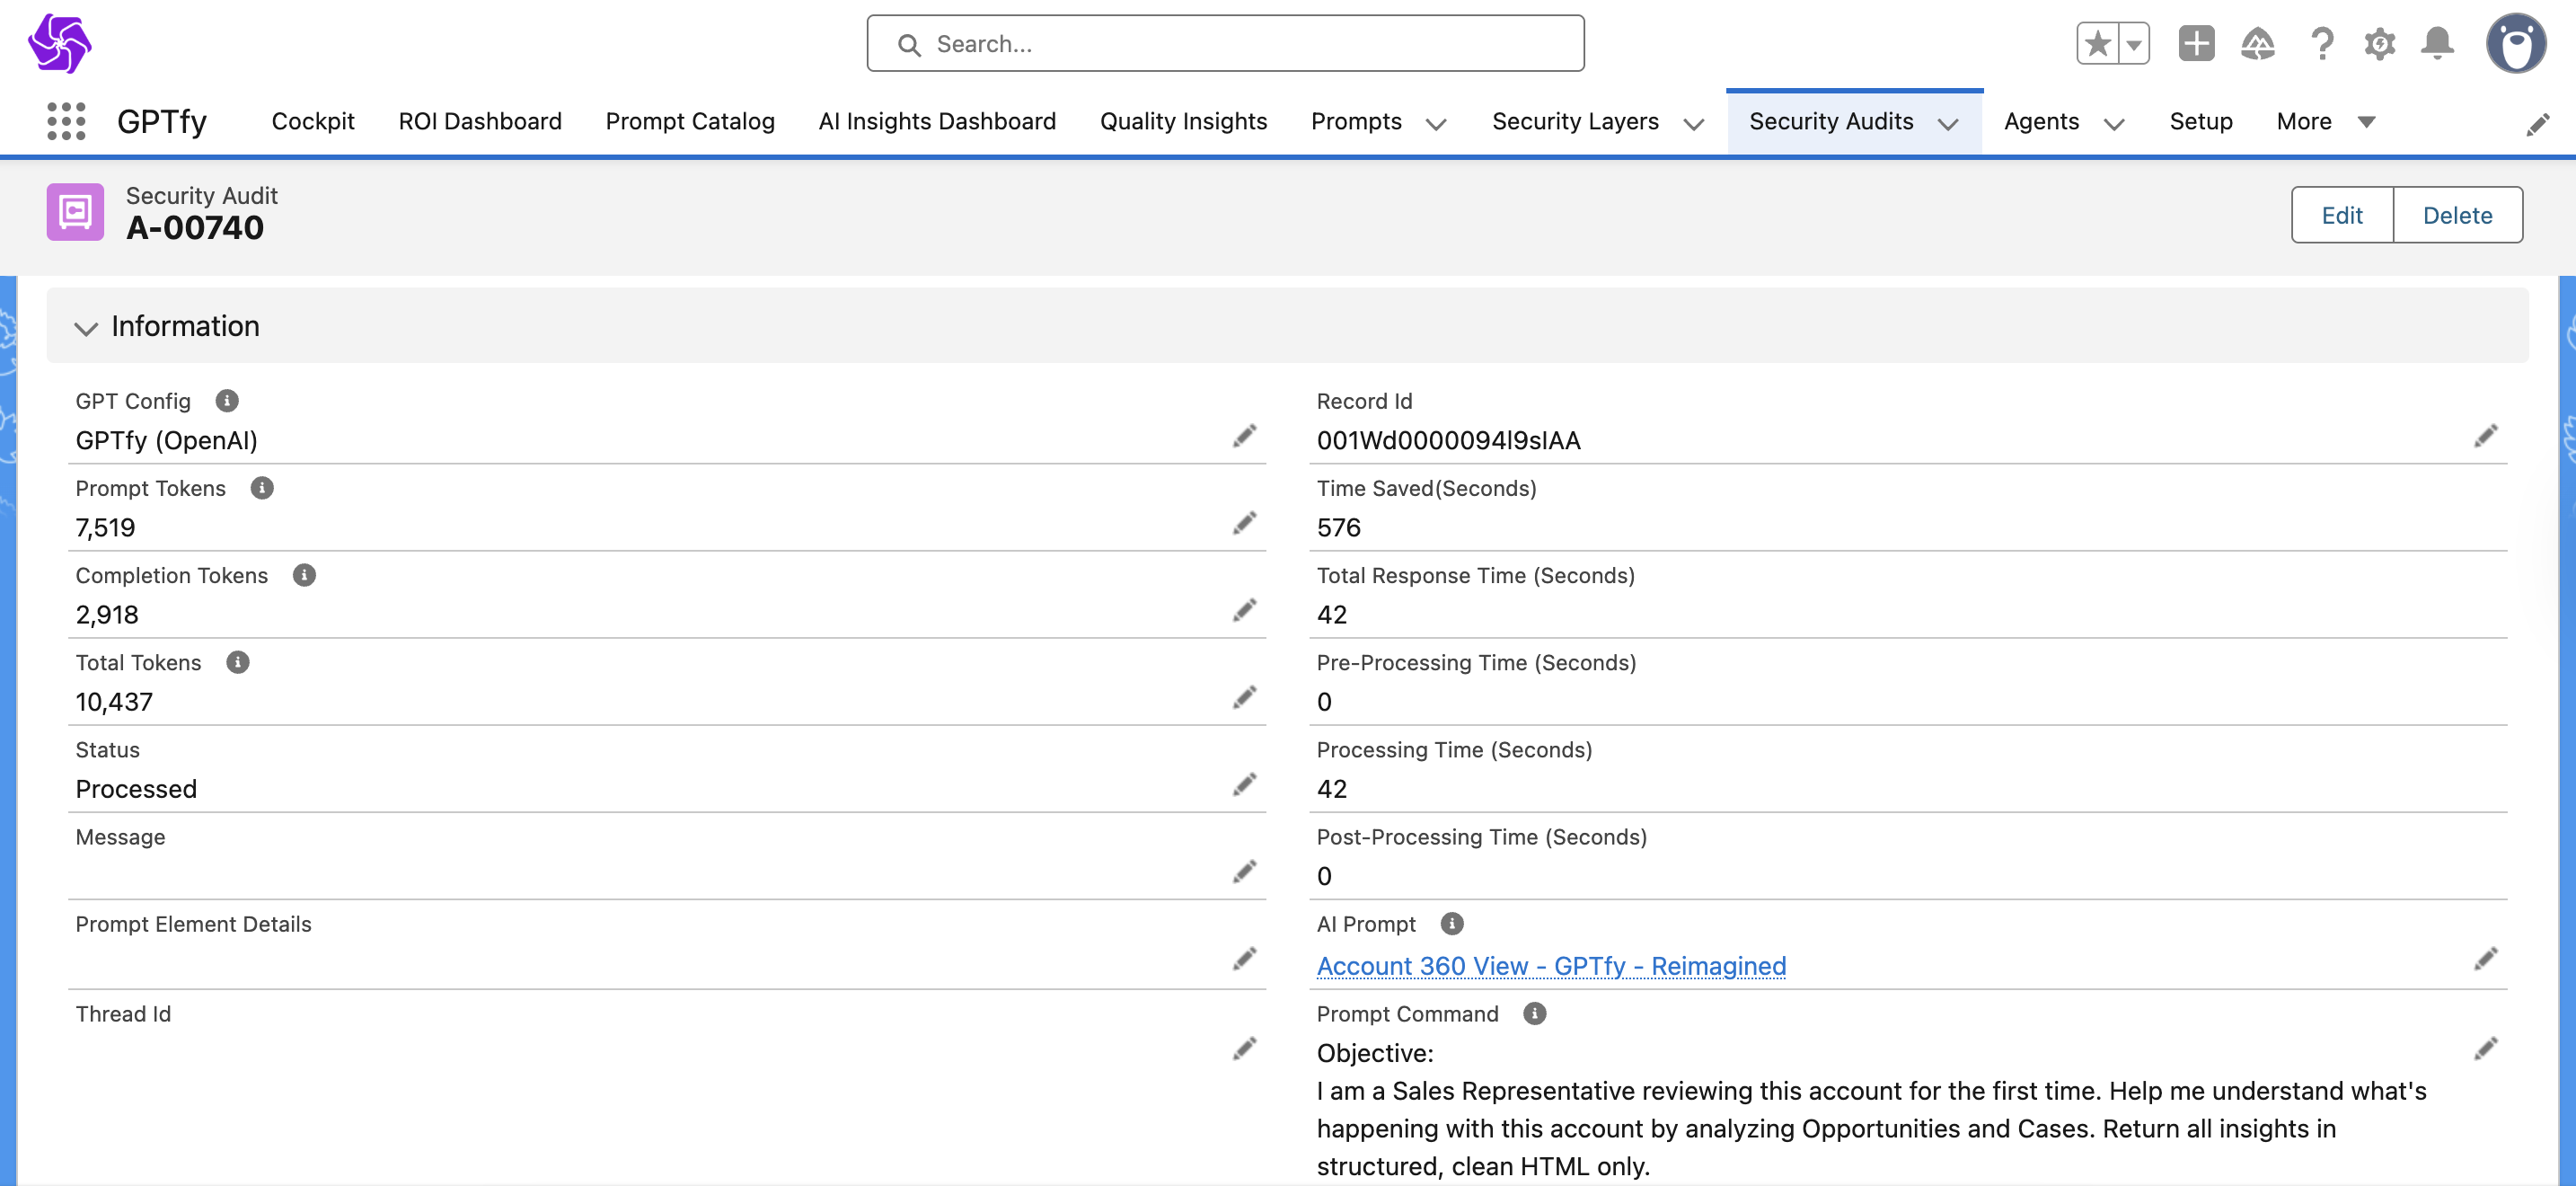Edit Prompt Tokens with pencil icon
This screenshot has height=1186, width=2576.
[x=1244, y=523]
